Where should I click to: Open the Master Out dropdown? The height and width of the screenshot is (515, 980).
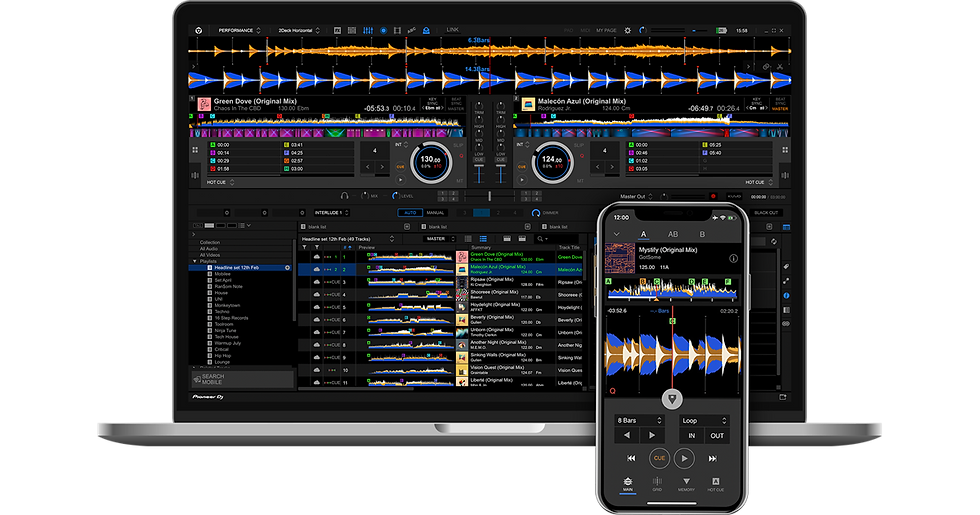[x=636, y=196]
